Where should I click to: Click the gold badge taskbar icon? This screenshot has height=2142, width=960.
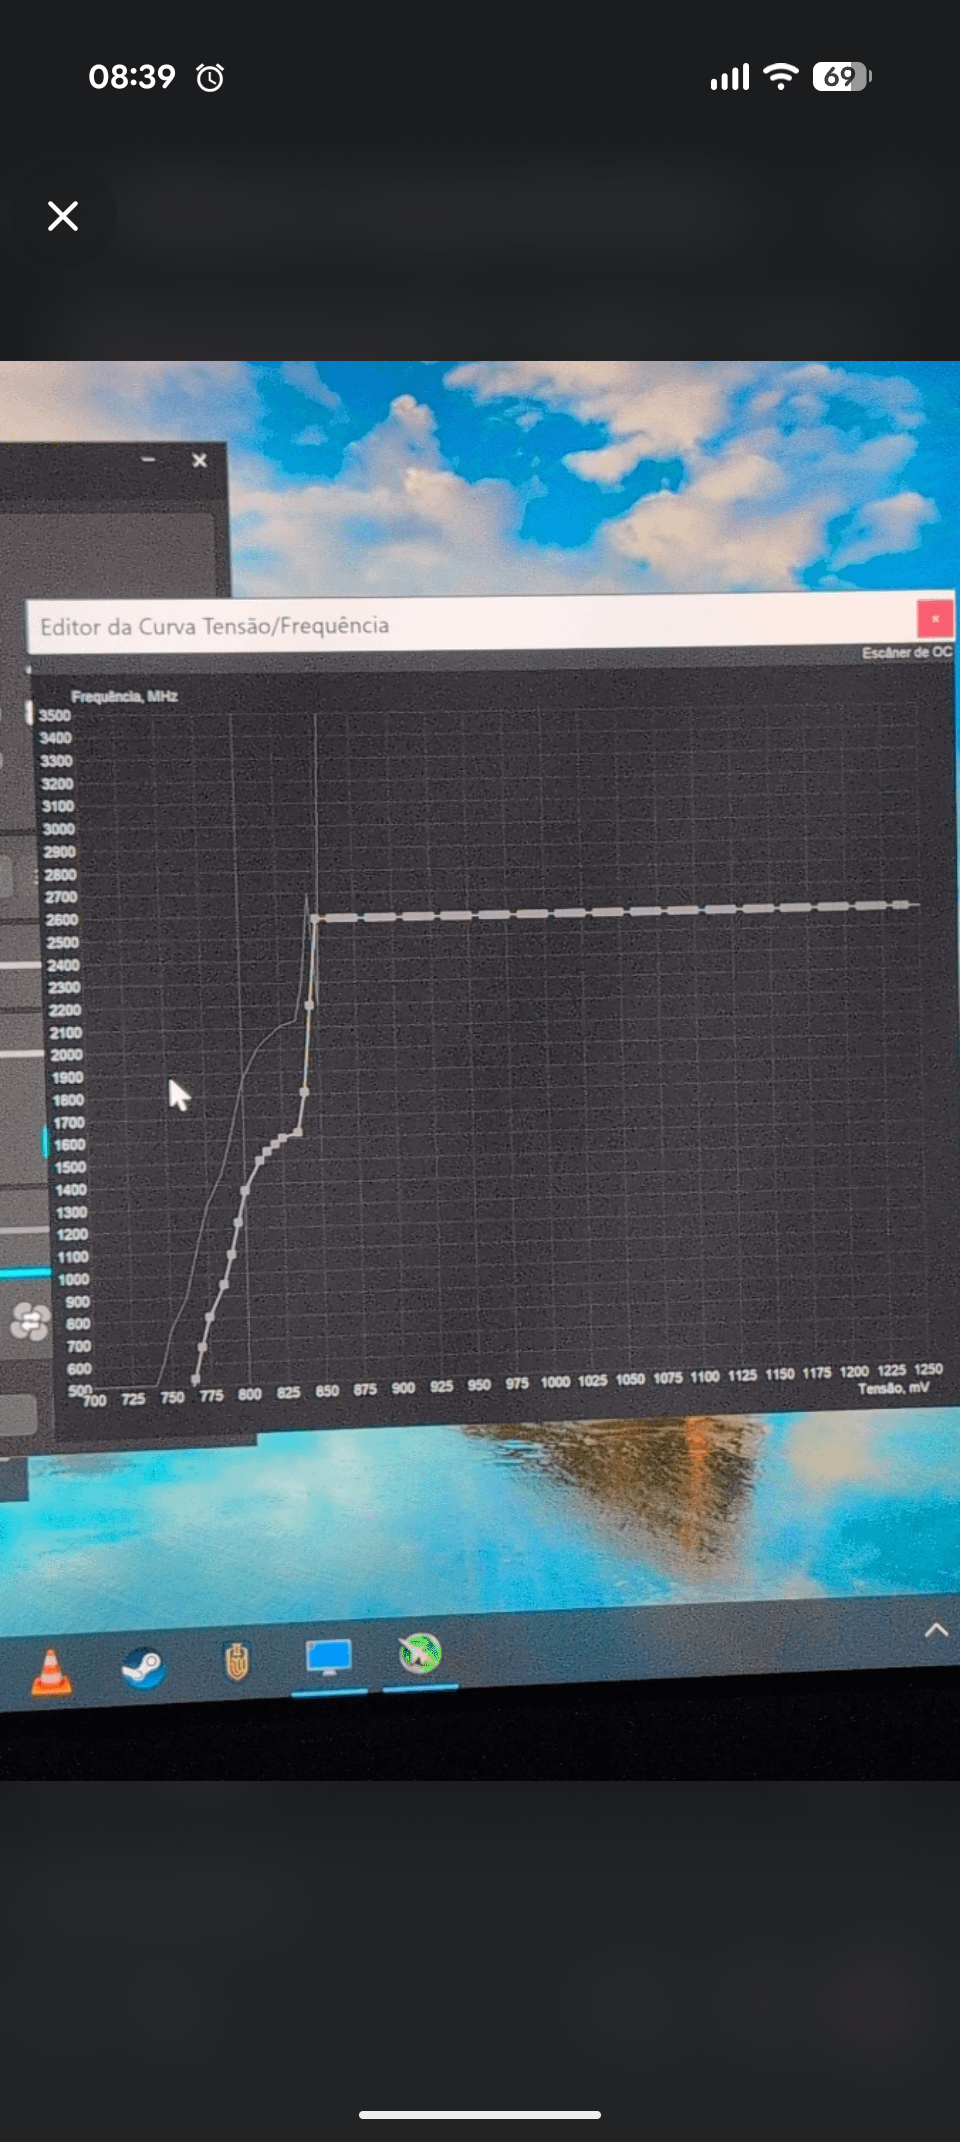tap(236, 1662)
